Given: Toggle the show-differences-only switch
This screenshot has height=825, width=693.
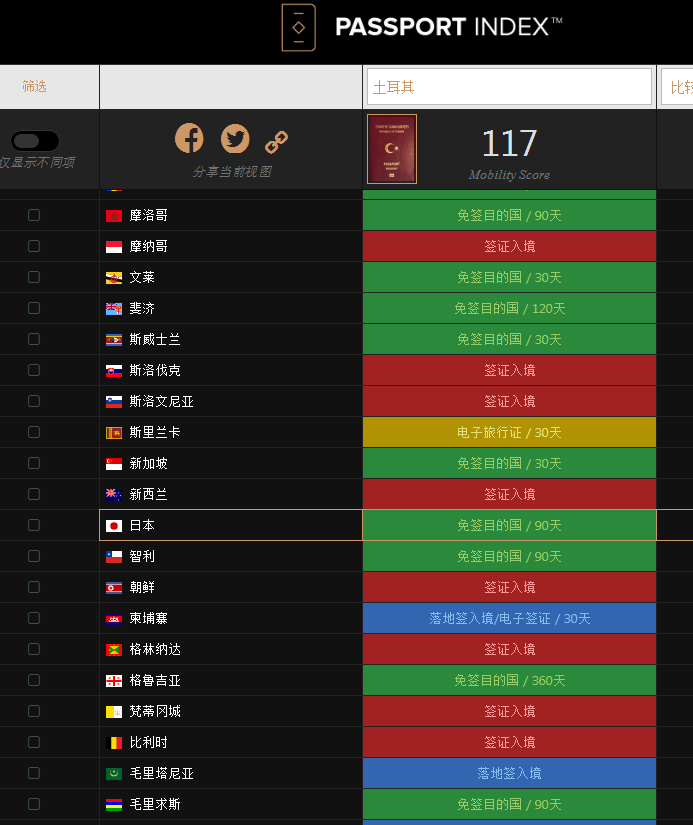Looking at the screenshot, I should tap(35, 140).
